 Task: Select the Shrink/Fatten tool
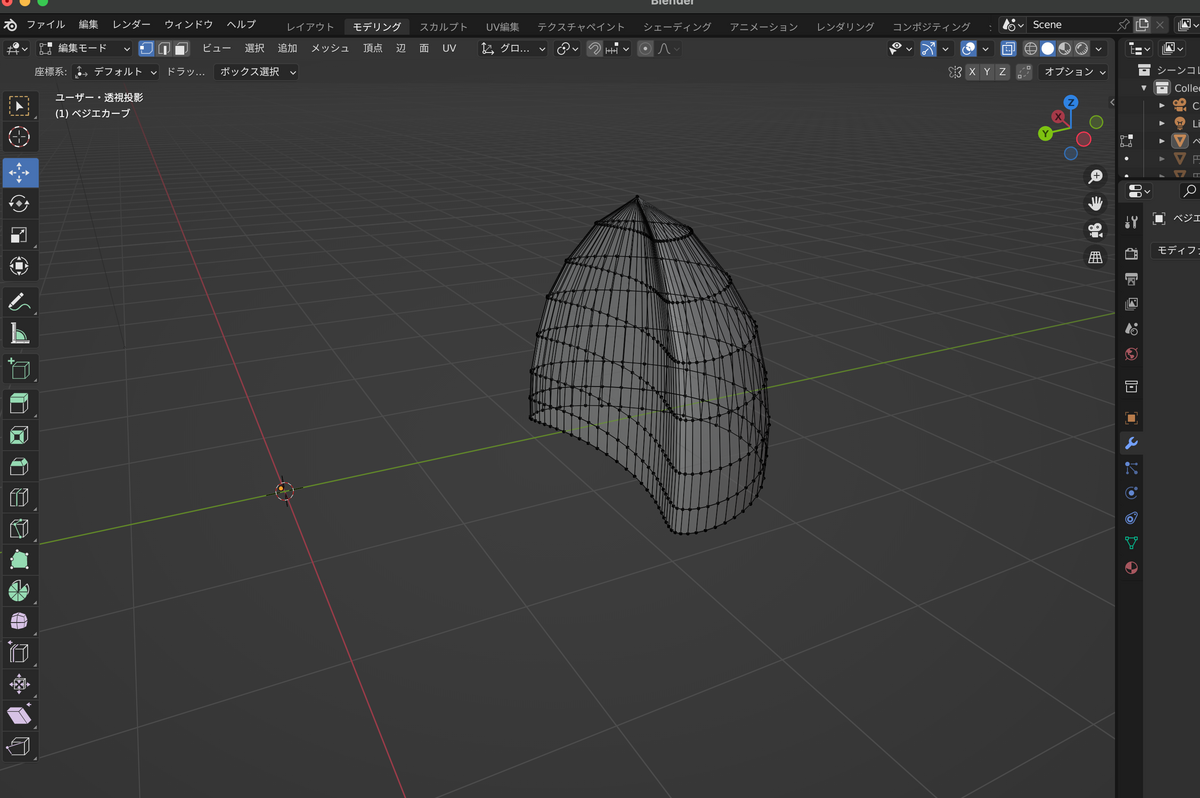[19, 684]
